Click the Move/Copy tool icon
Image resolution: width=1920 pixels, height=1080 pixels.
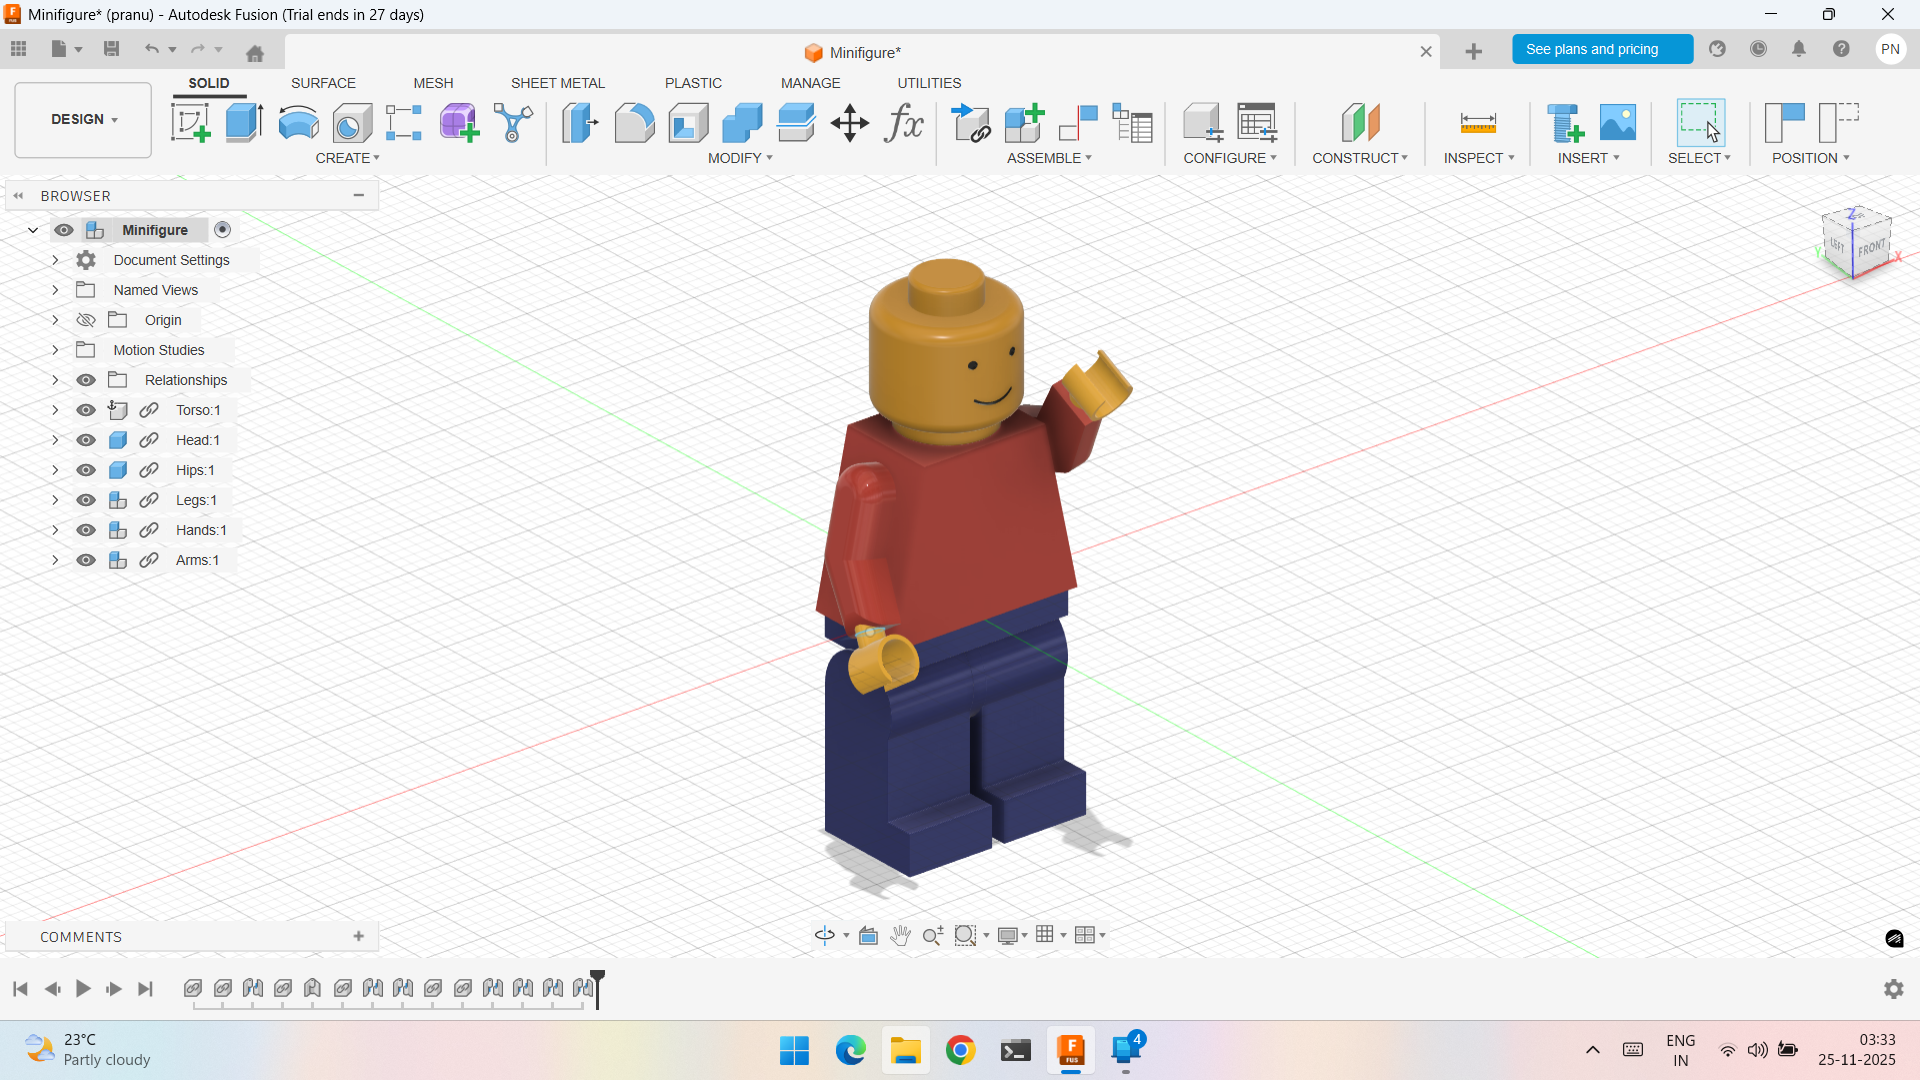[849, 123]
